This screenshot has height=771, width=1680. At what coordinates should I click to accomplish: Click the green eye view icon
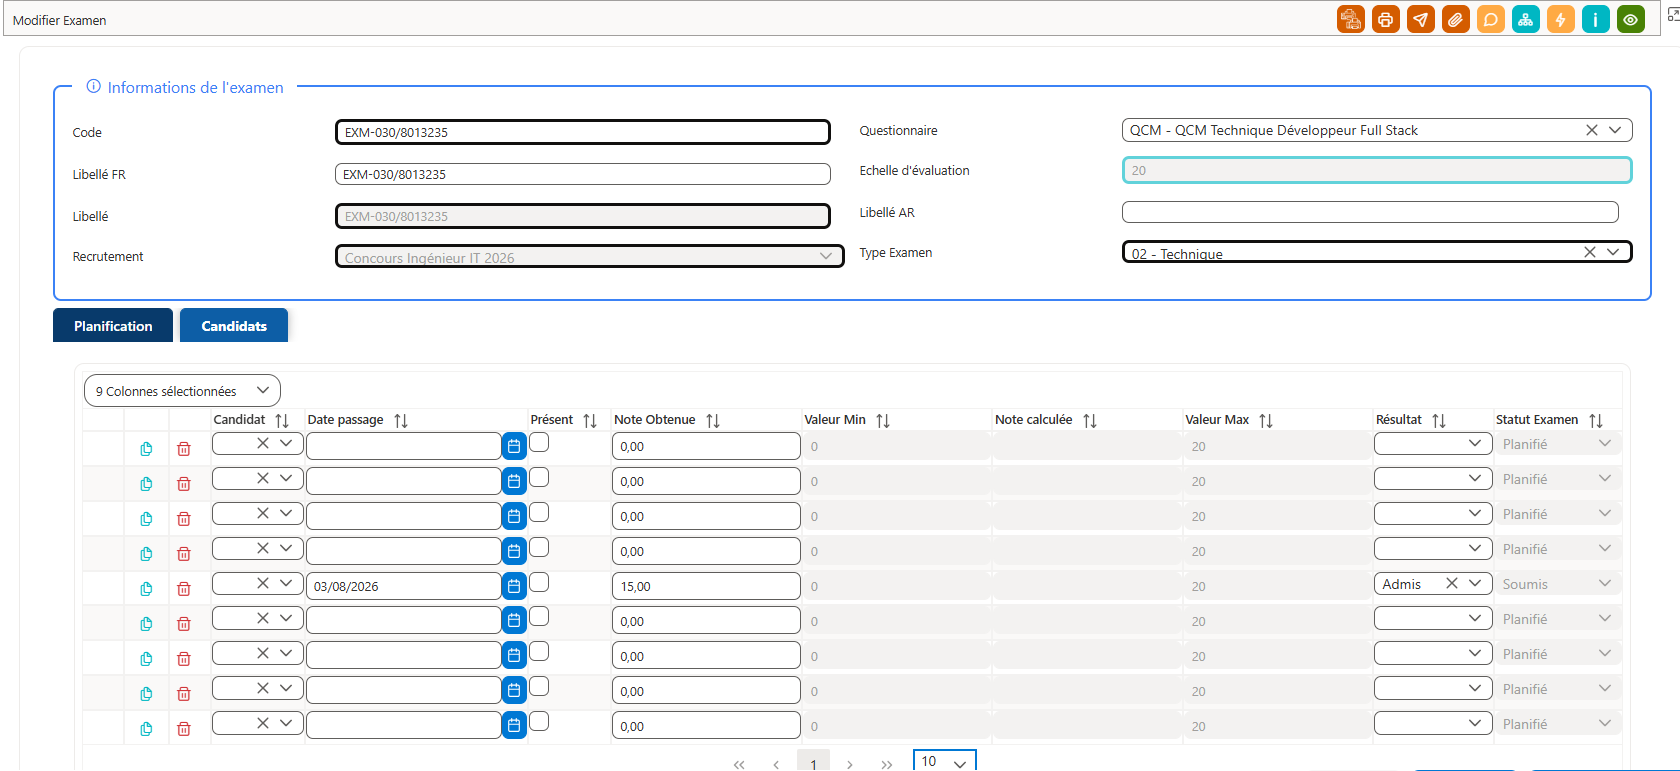(x=1631, y=19)
